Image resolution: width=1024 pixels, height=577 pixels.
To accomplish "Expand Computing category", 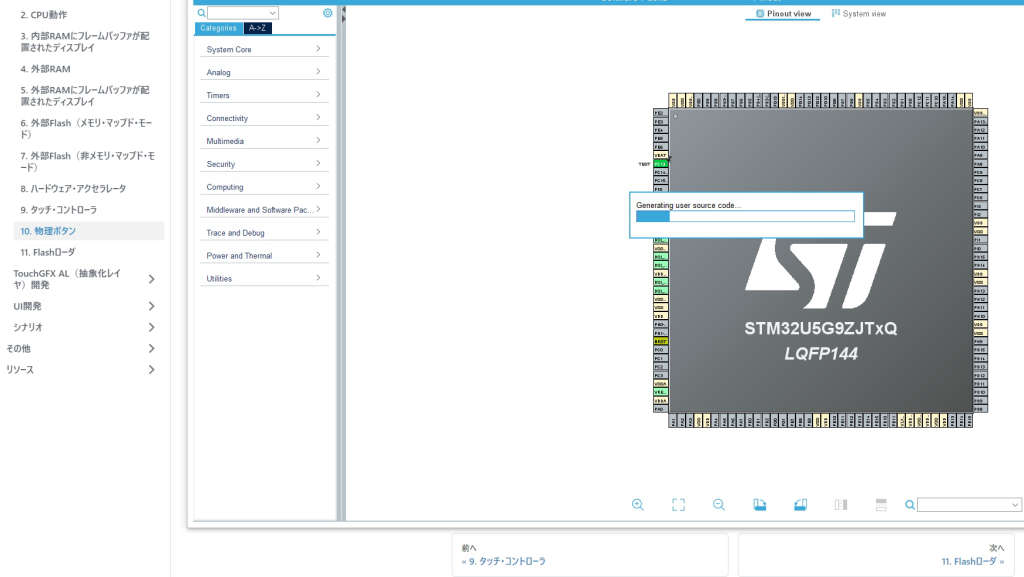I will 264,187.
